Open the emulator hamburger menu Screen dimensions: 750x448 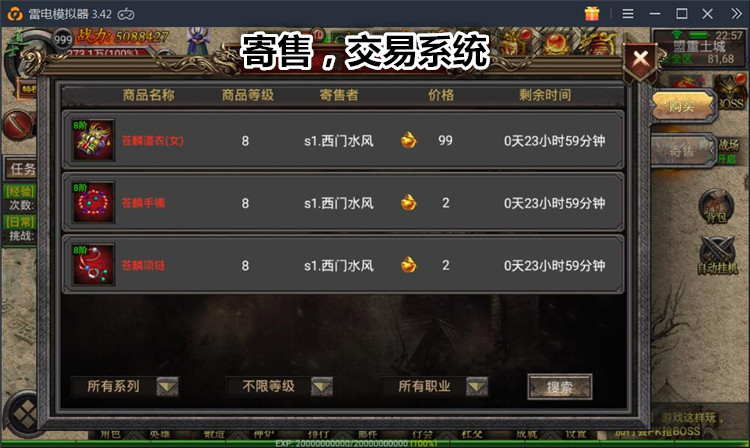pyautogui.click(x=628, y=14)
